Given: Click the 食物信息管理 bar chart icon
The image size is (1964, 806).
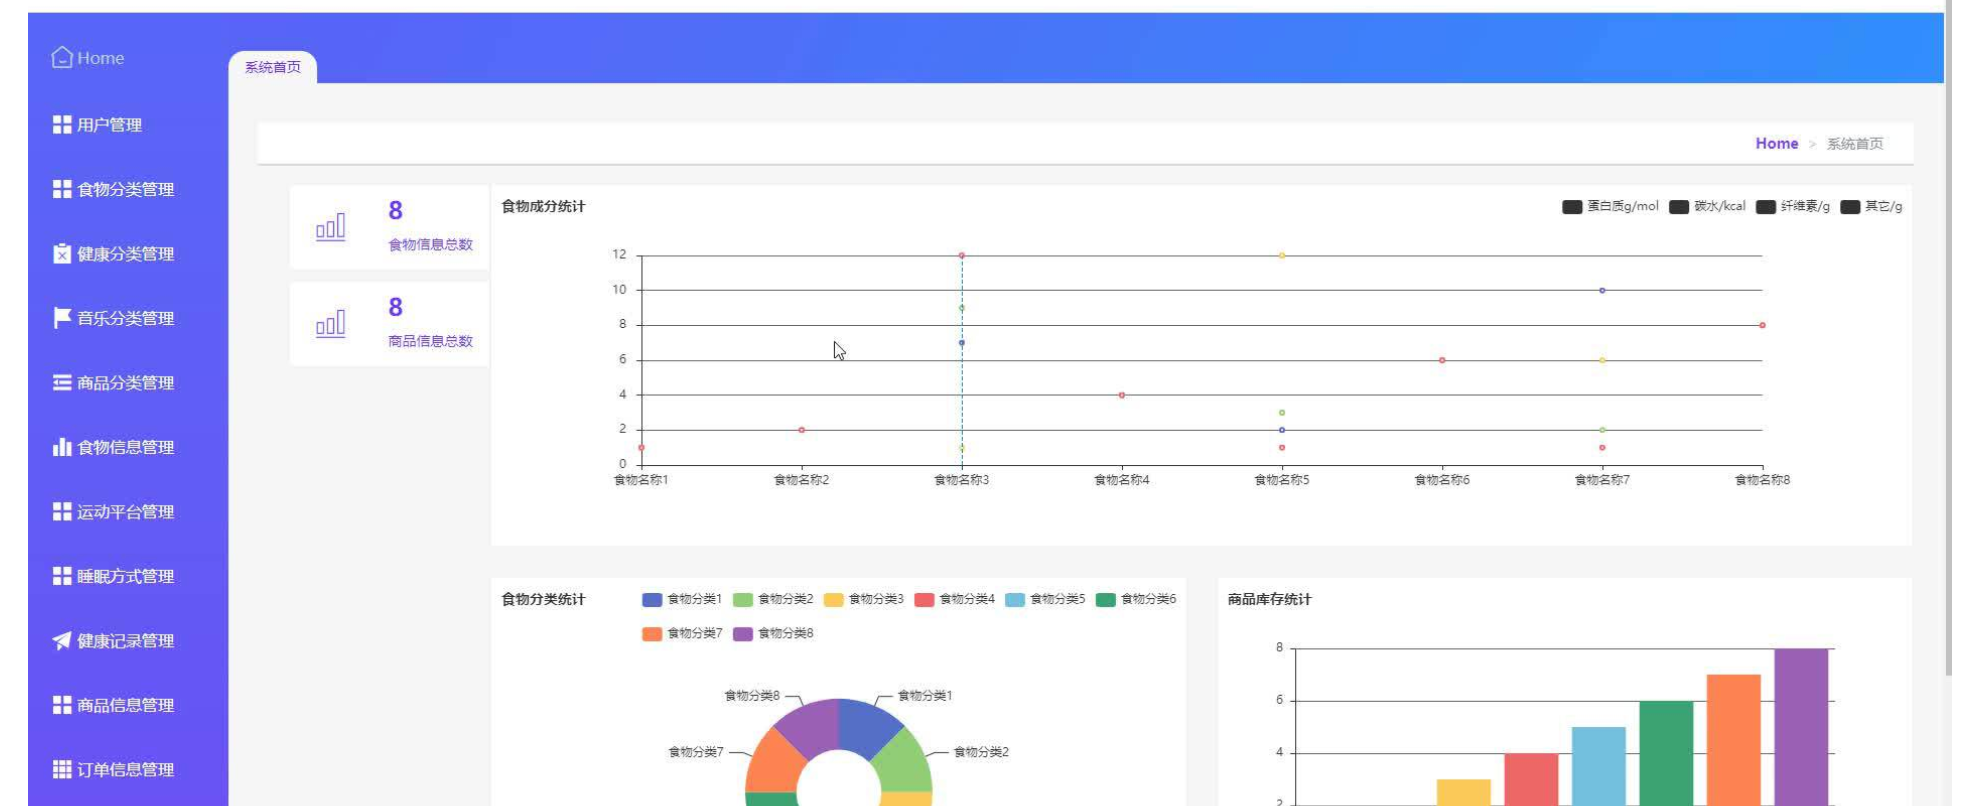Looking at the screenshot, I should point(62,447).
